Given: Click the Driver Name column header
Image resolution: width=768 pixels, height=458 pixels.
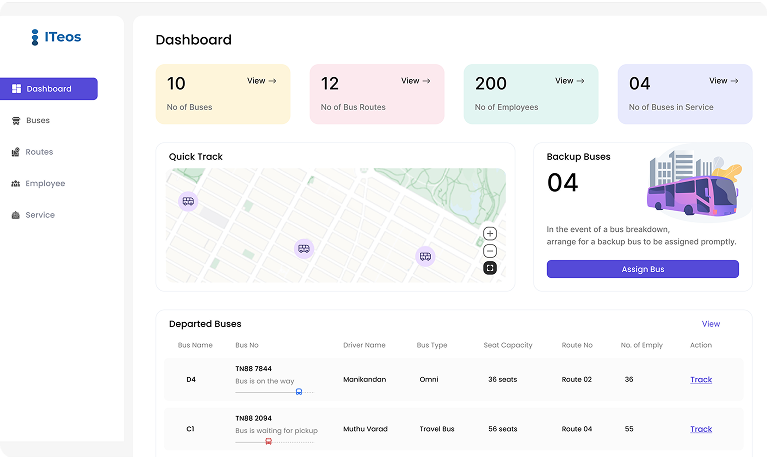Looking at the screenshot, I should click(364, 345).
